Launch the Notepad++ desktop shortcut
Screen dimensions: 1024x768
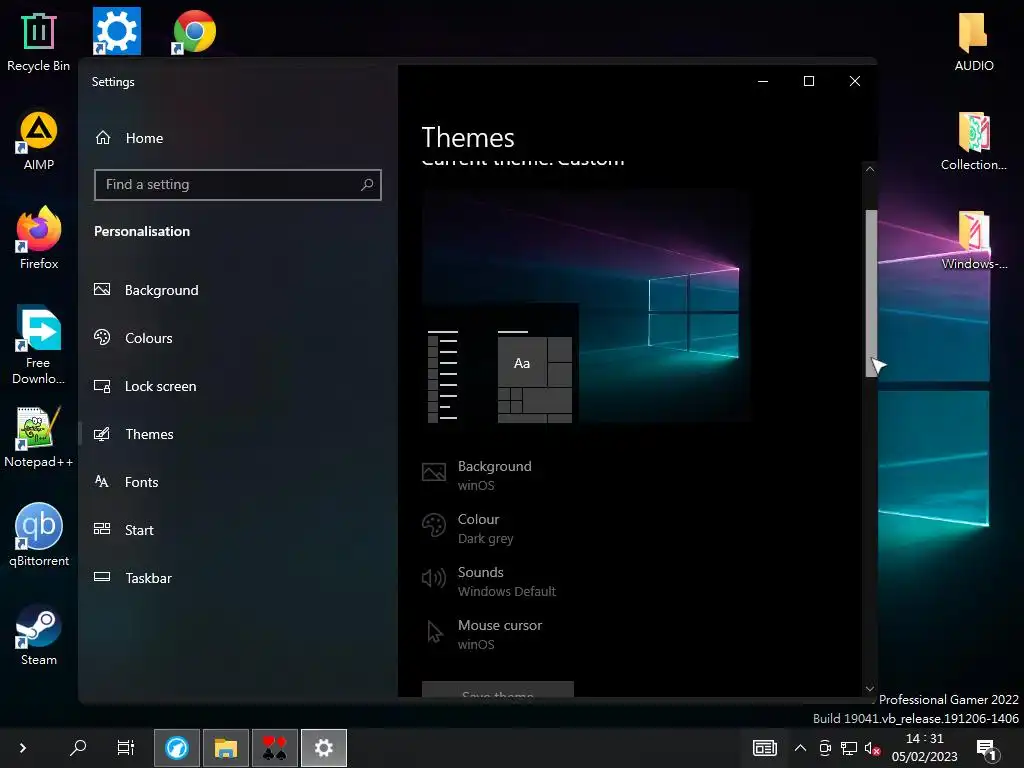[x=38, y=436]
